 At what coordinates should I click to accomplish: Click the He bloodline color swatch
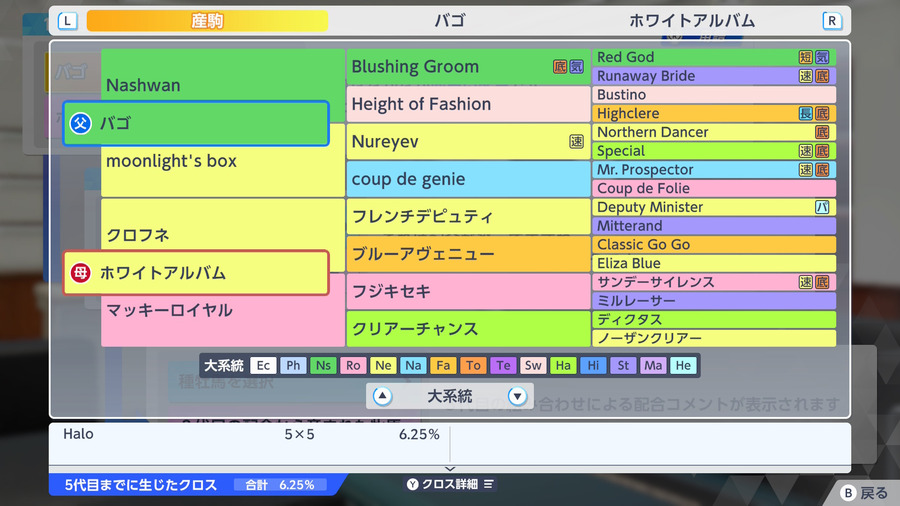pos(683,365)
